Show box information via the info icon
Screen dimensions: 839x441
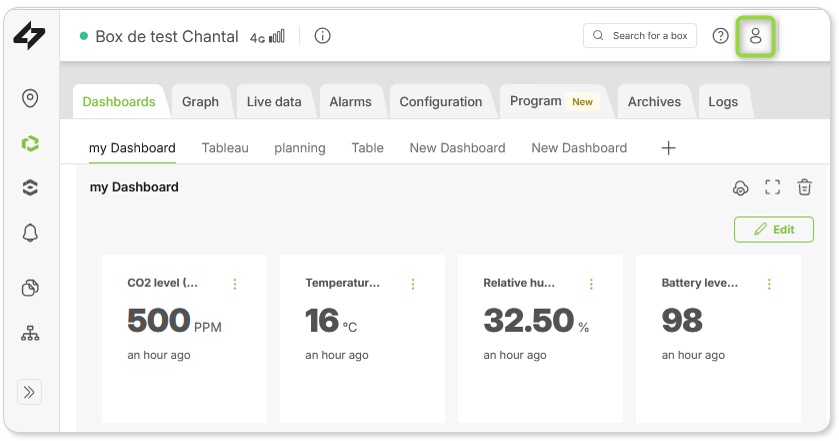[x=322, y=36]
